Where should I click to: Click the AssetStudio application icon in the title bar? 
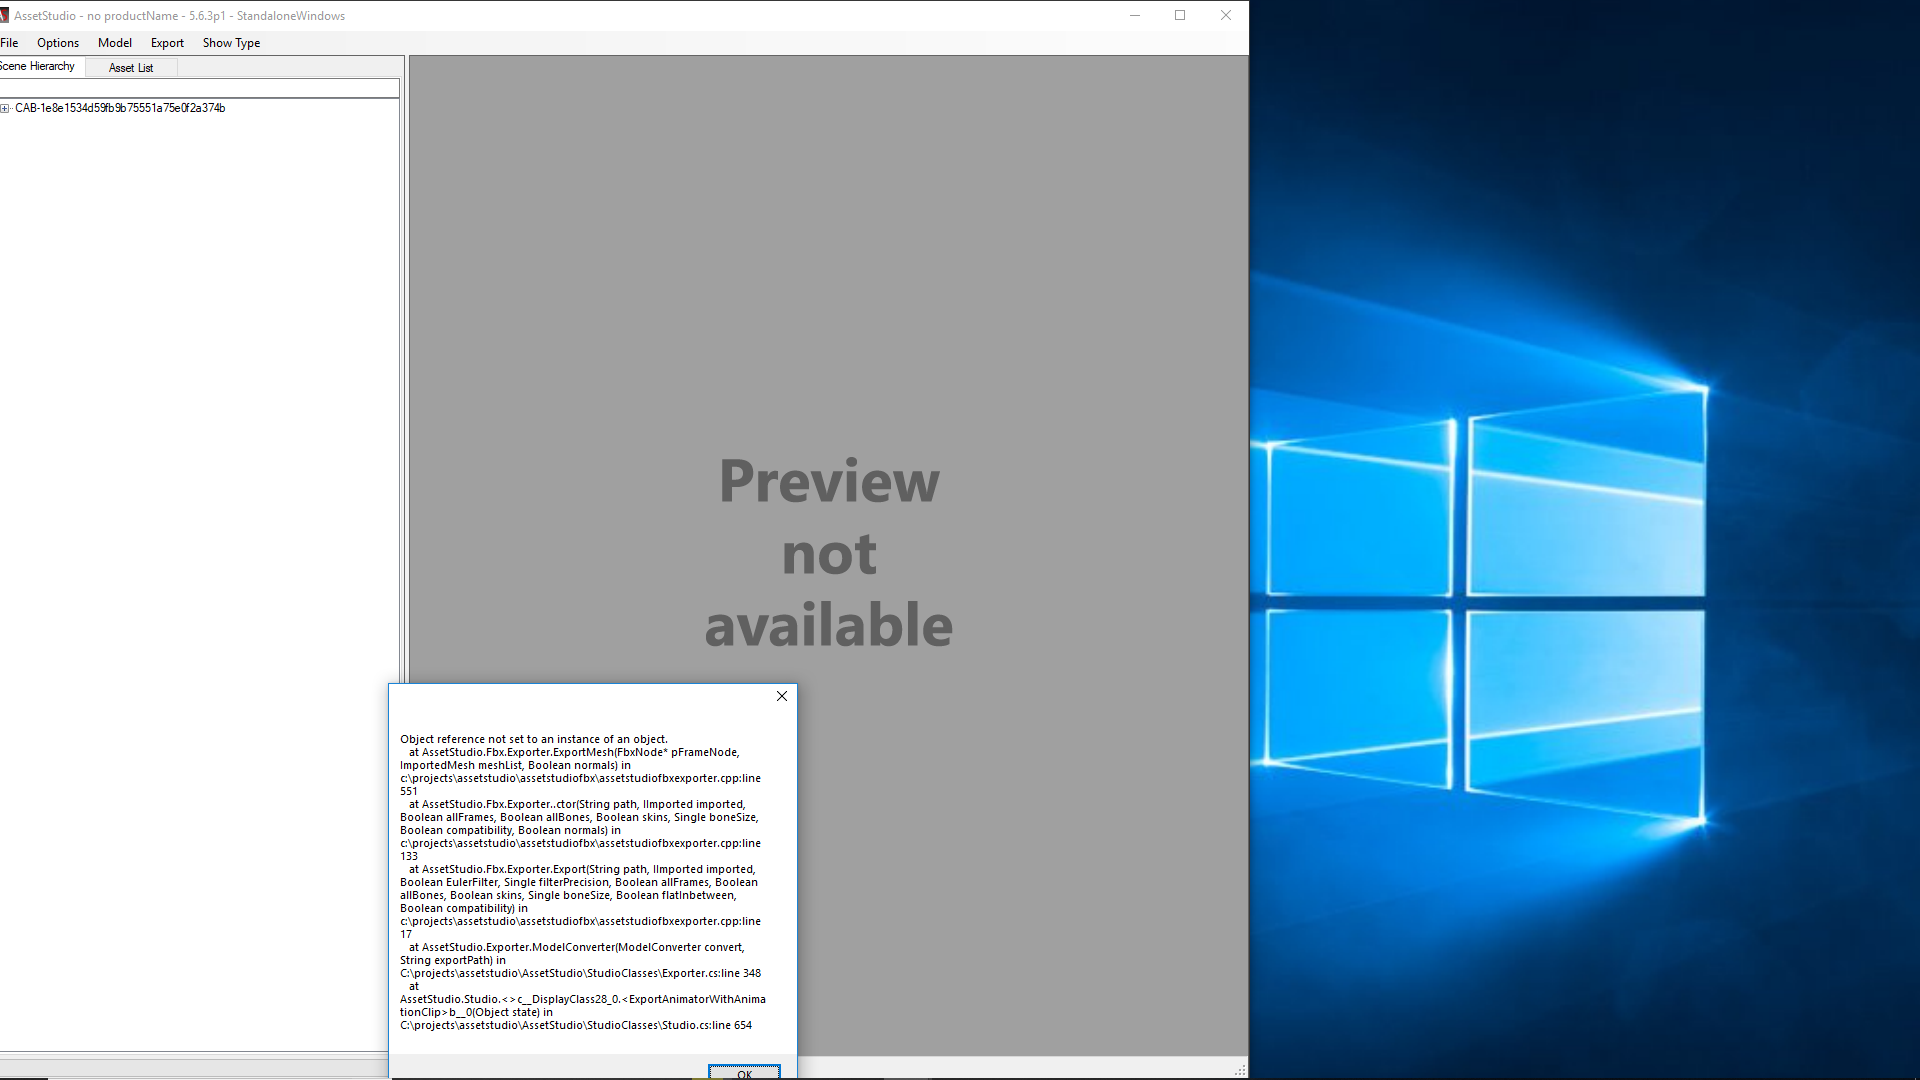pos(4,15)
